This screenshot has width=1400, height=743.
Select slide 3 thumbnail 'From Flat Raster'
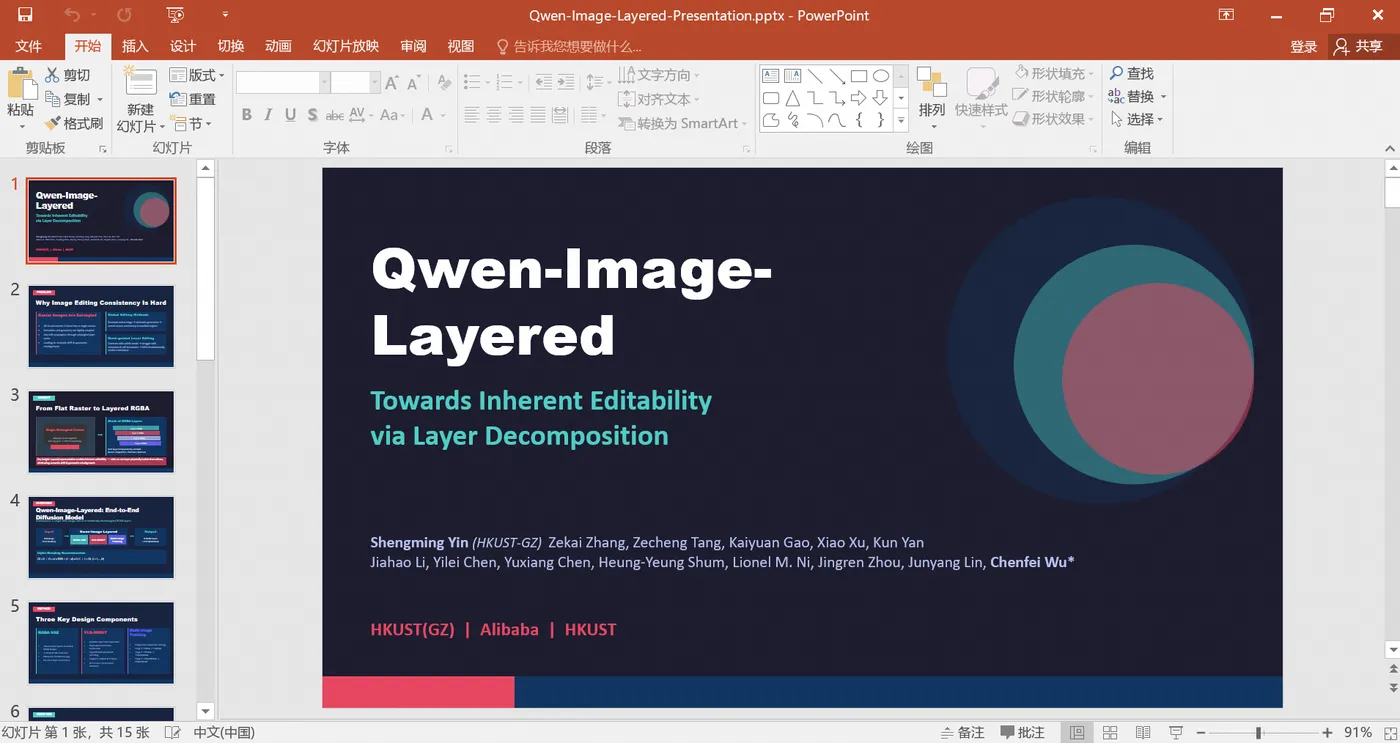coord(101,432)
